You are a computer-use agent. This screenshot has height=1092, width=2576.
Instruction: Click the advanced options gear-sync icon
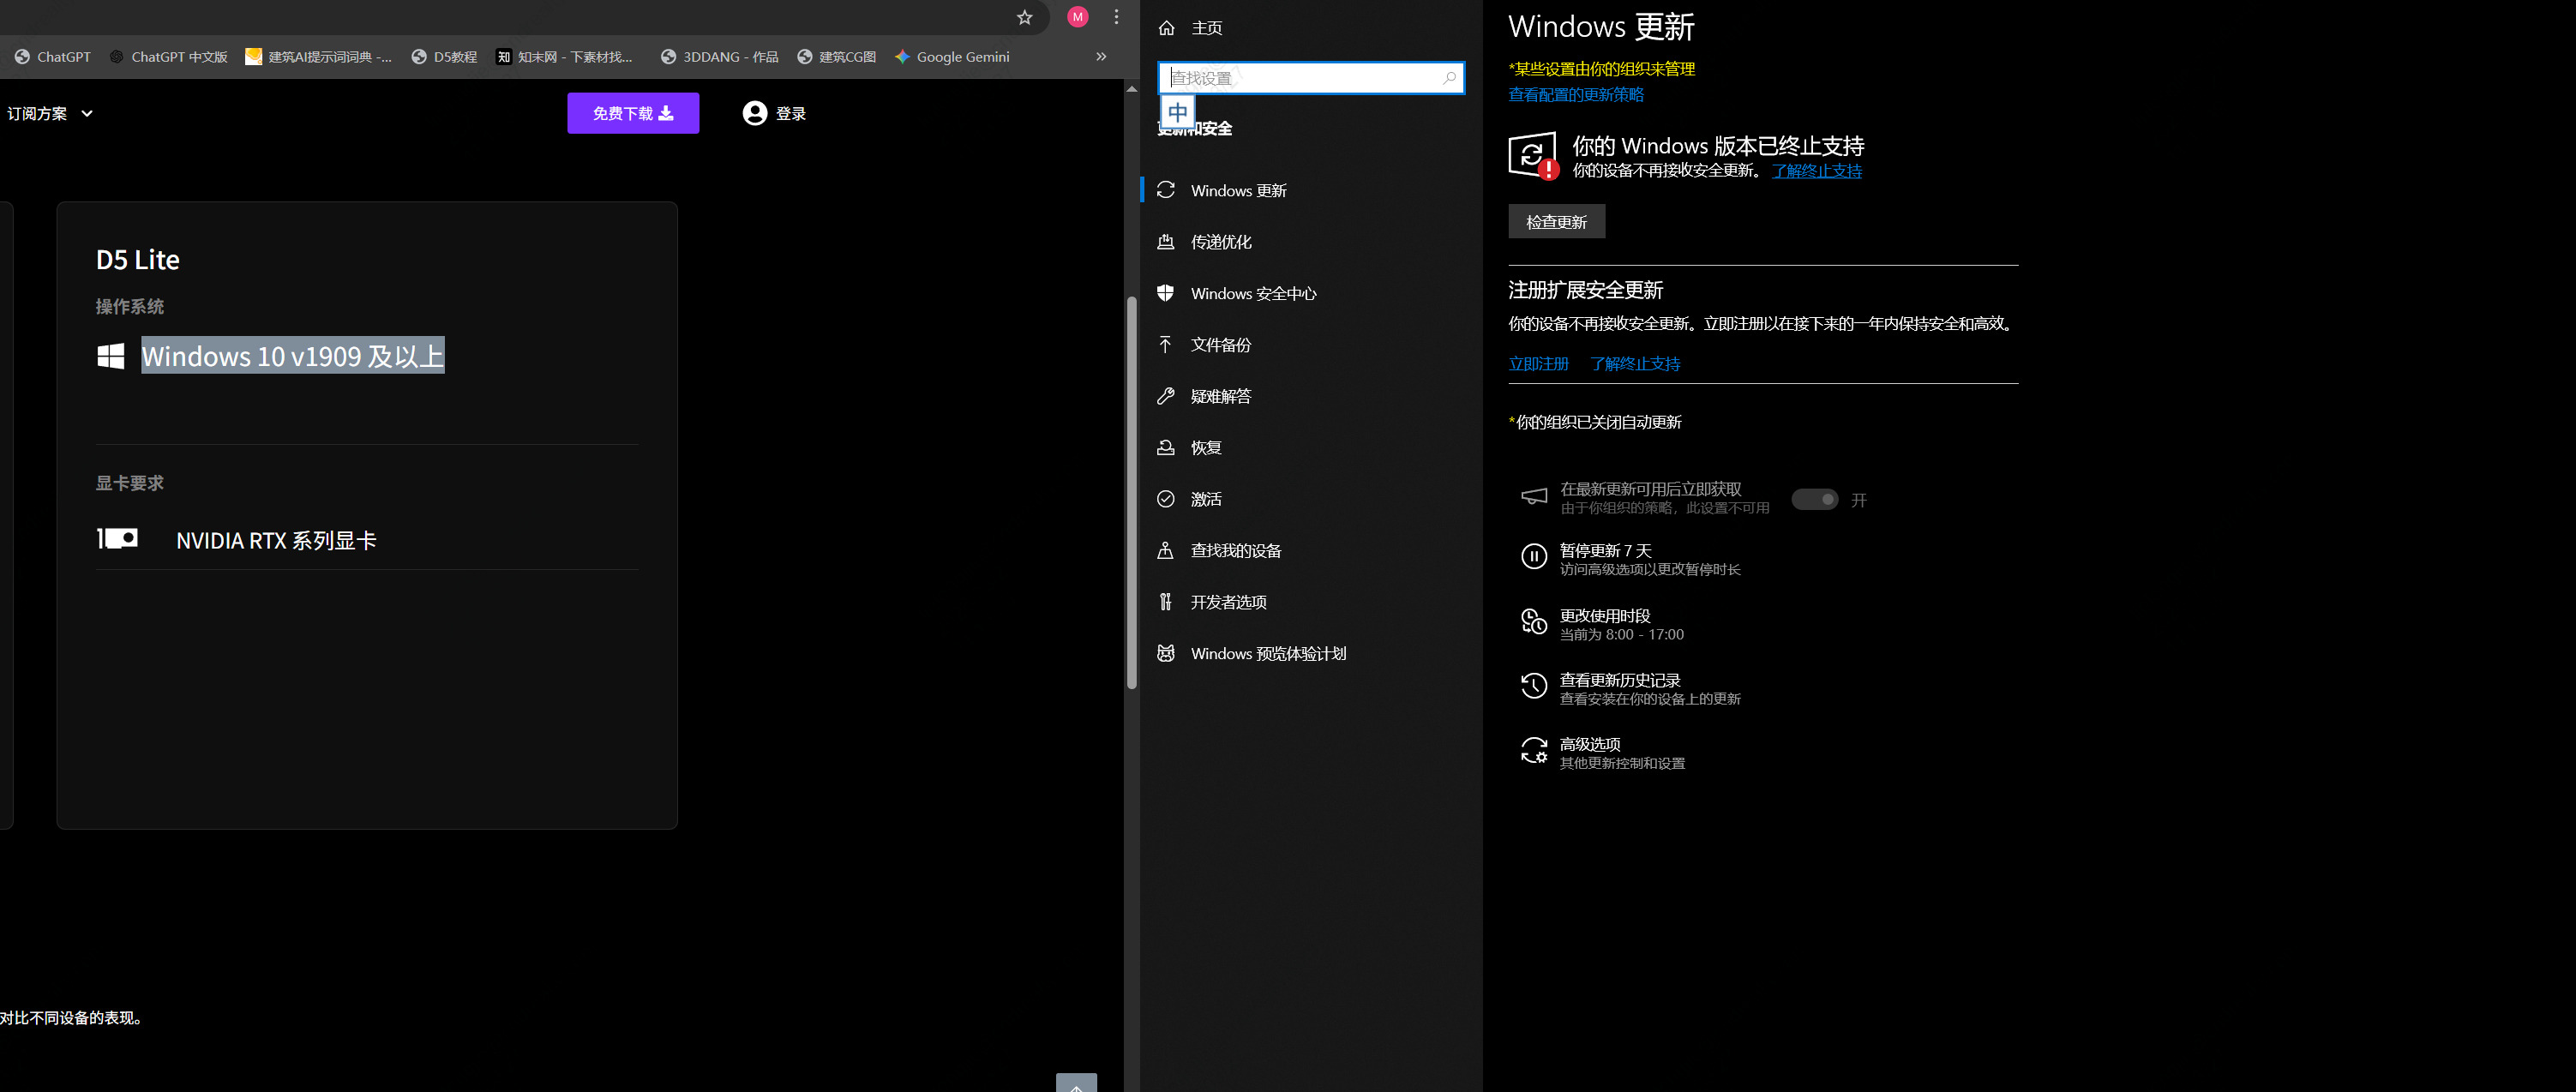tap(1533, 751)
